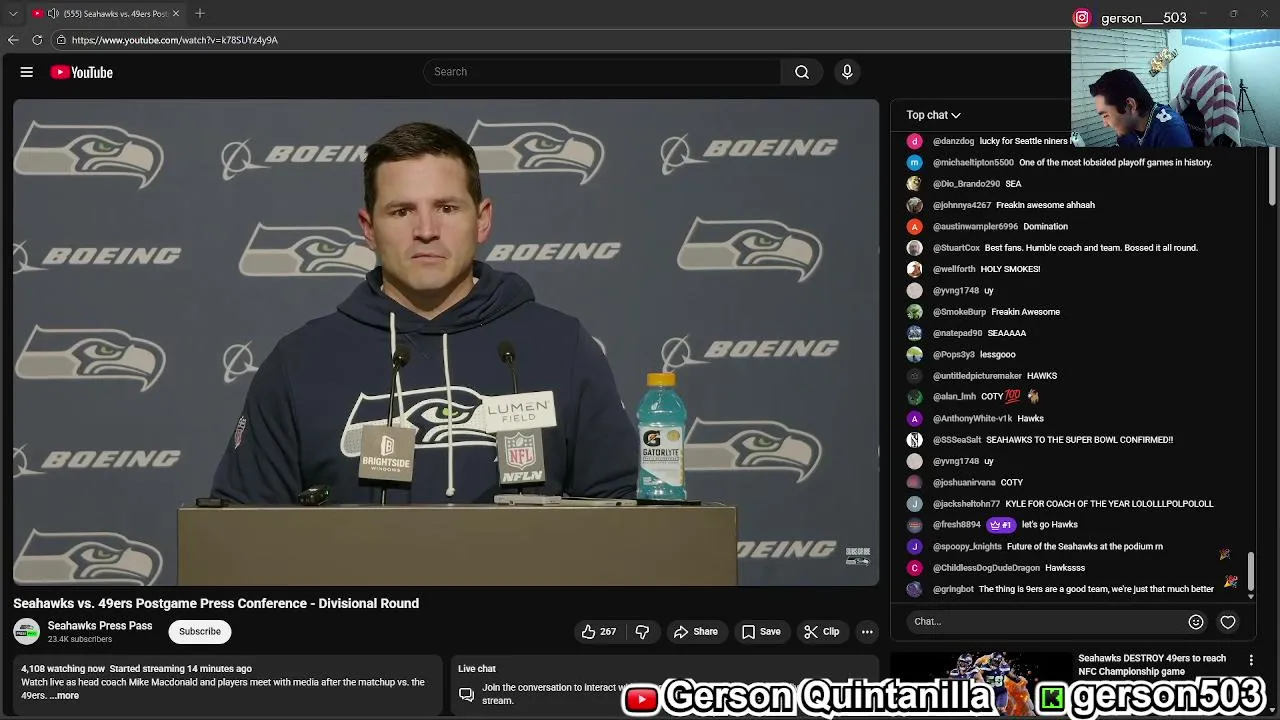Click username @untitledpicturemaker in chat
The width and height of the screenshot is (1280, 720).
pyautogui.click(x=977, y=376)
